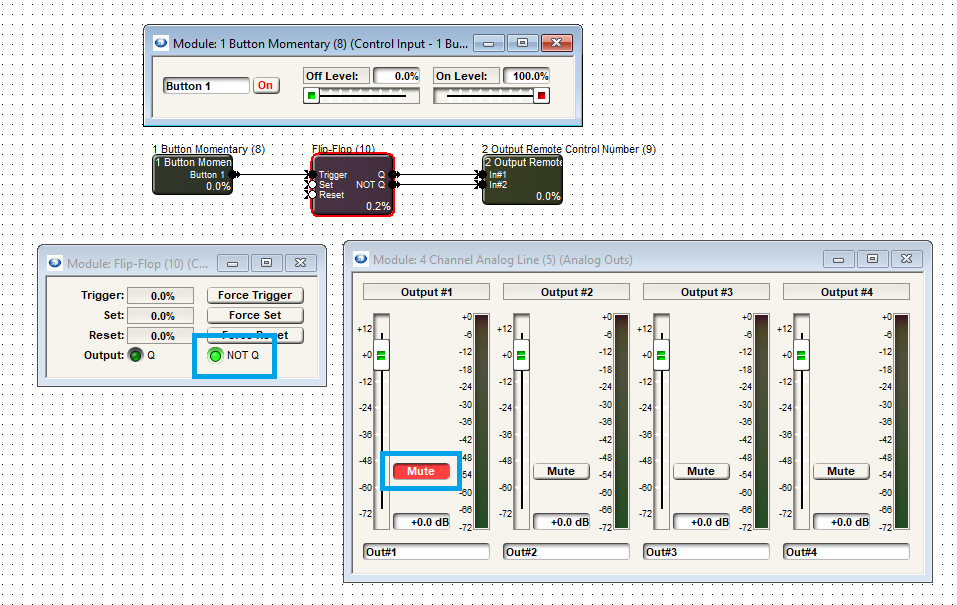Select the 1 Button Momentary module block

[192, 175]
